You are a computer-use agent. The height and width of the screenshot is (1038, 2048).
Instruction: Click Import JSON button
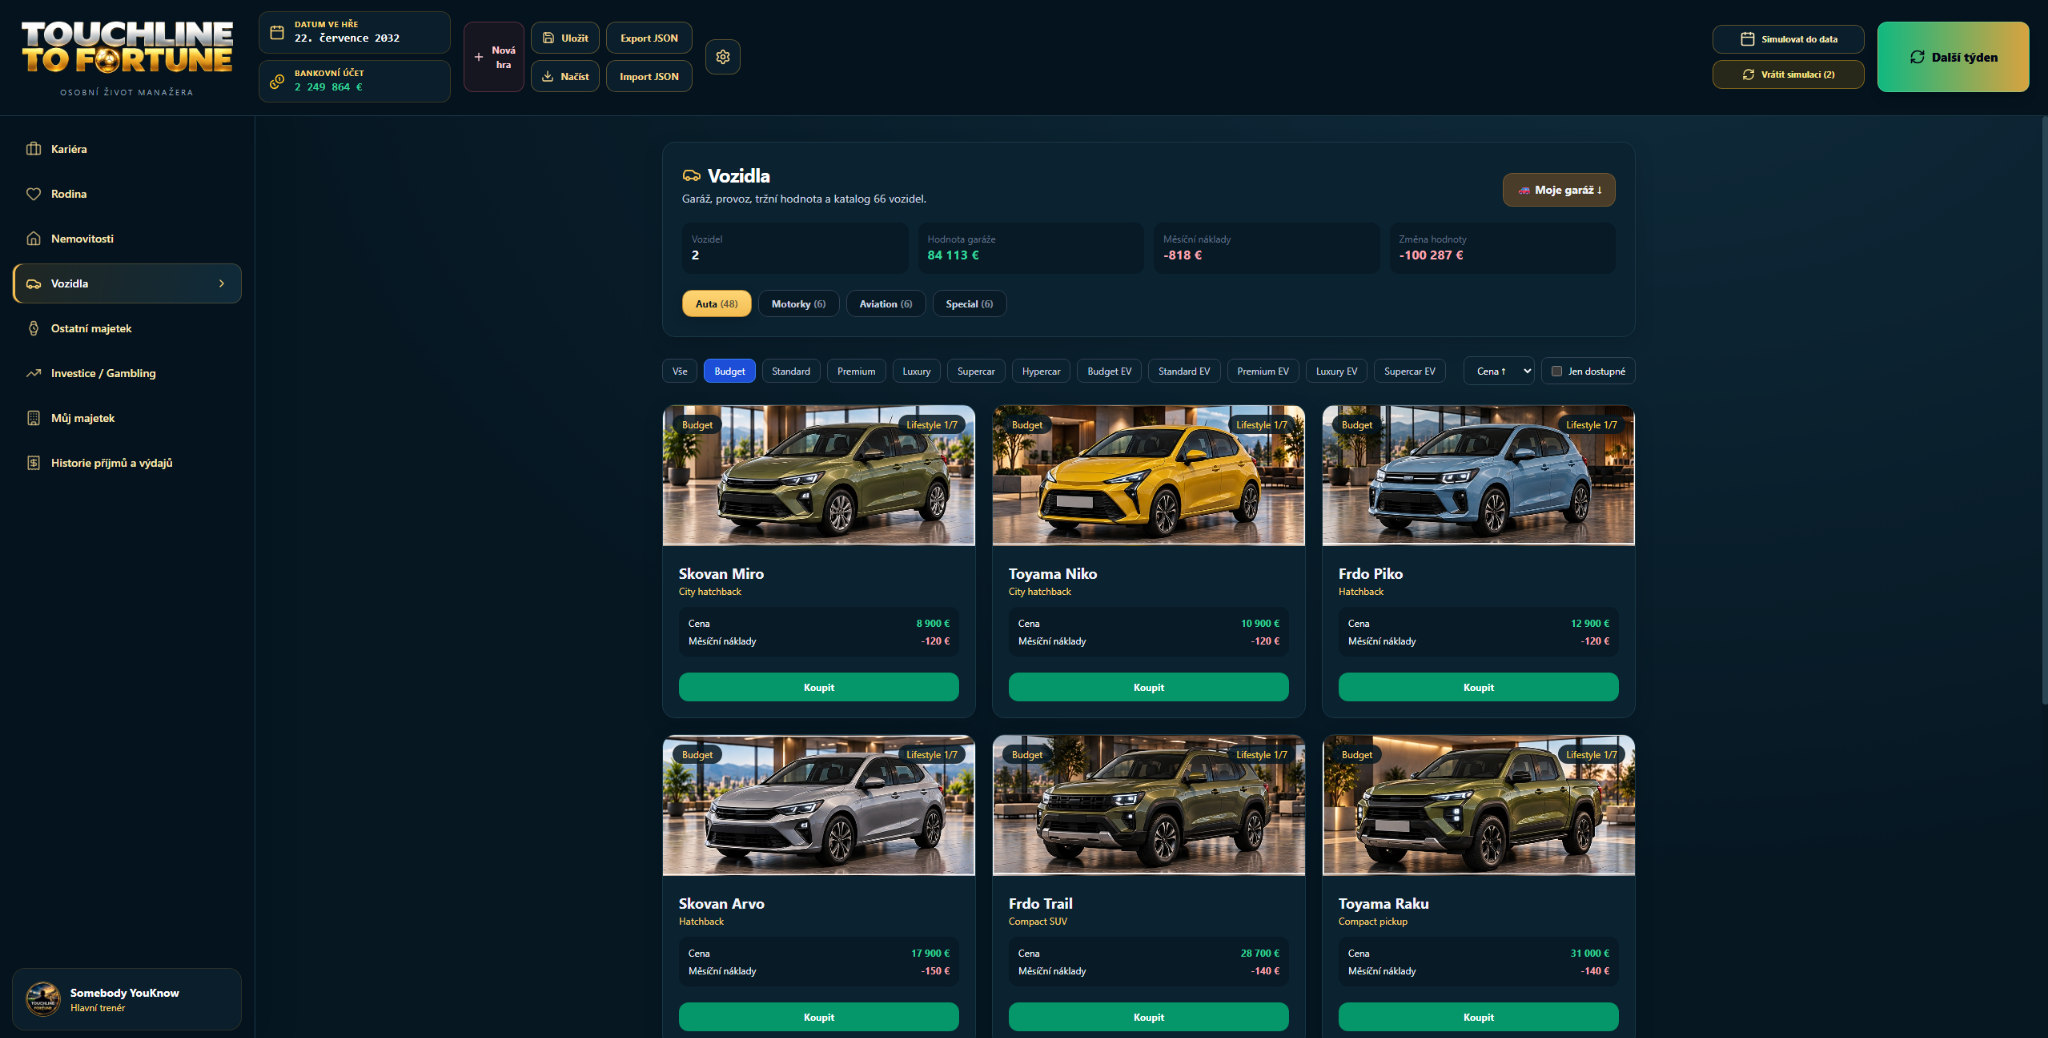pos(649,76)
